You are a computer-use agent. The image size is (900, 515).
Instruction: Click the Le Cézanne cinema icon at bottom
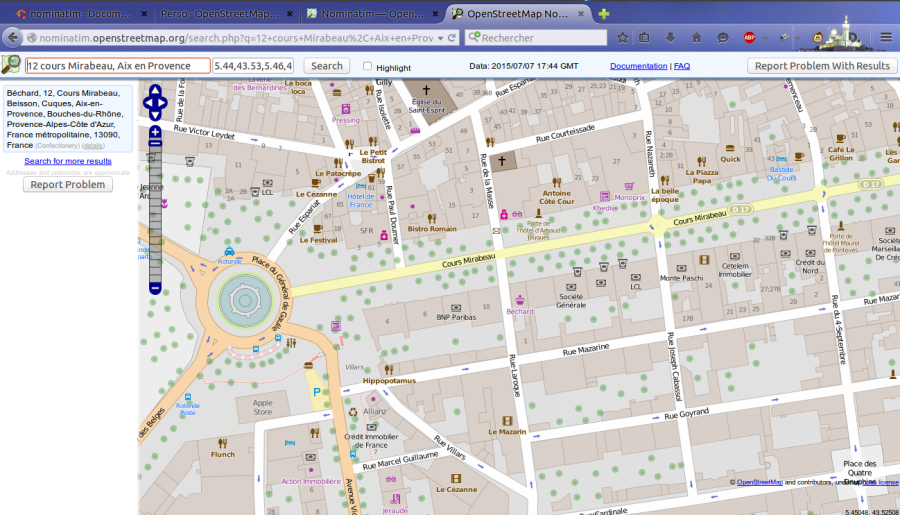pyautogui.click(x=456, y=479)
